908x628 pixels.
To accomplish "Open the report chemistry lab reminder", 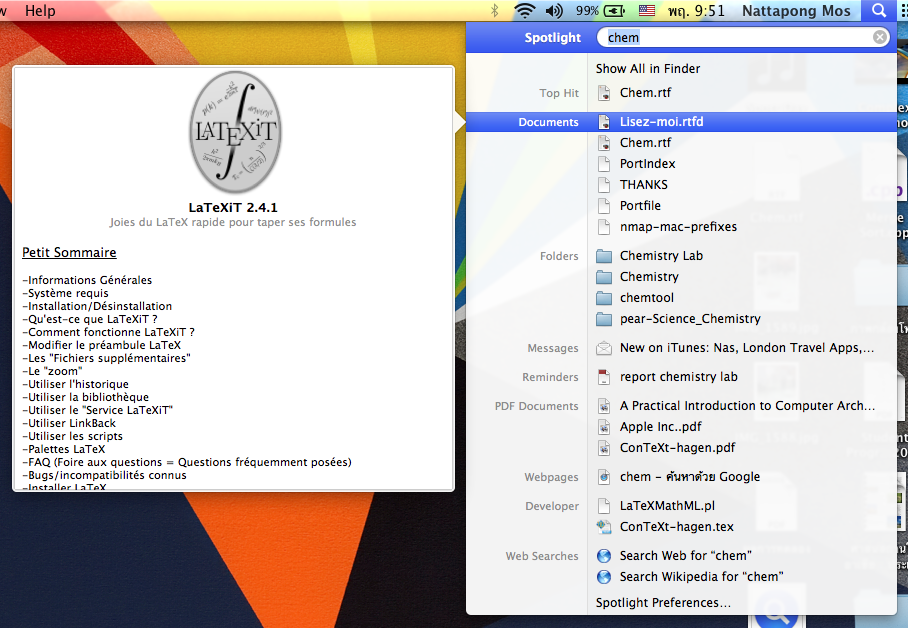I will pos(678,377).
